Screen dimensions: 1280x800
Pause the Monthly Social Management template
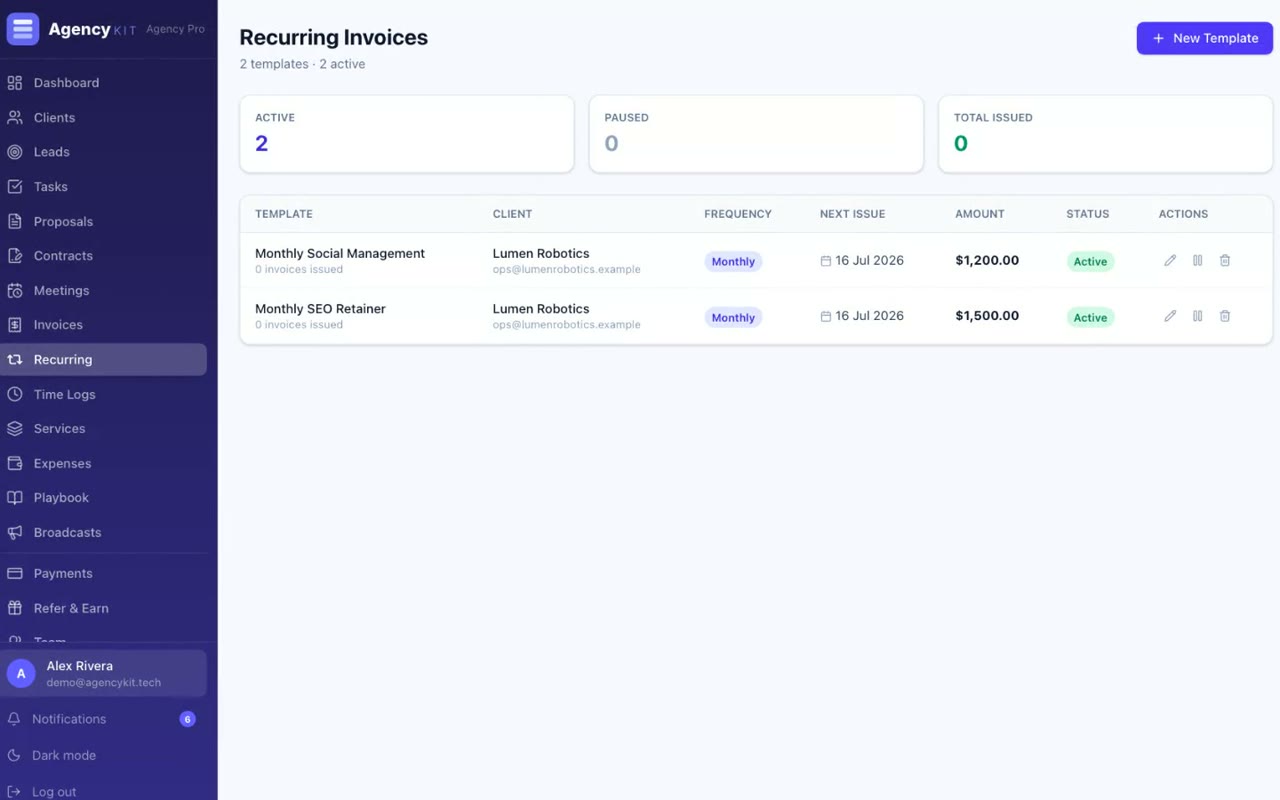coord(1197,261)
